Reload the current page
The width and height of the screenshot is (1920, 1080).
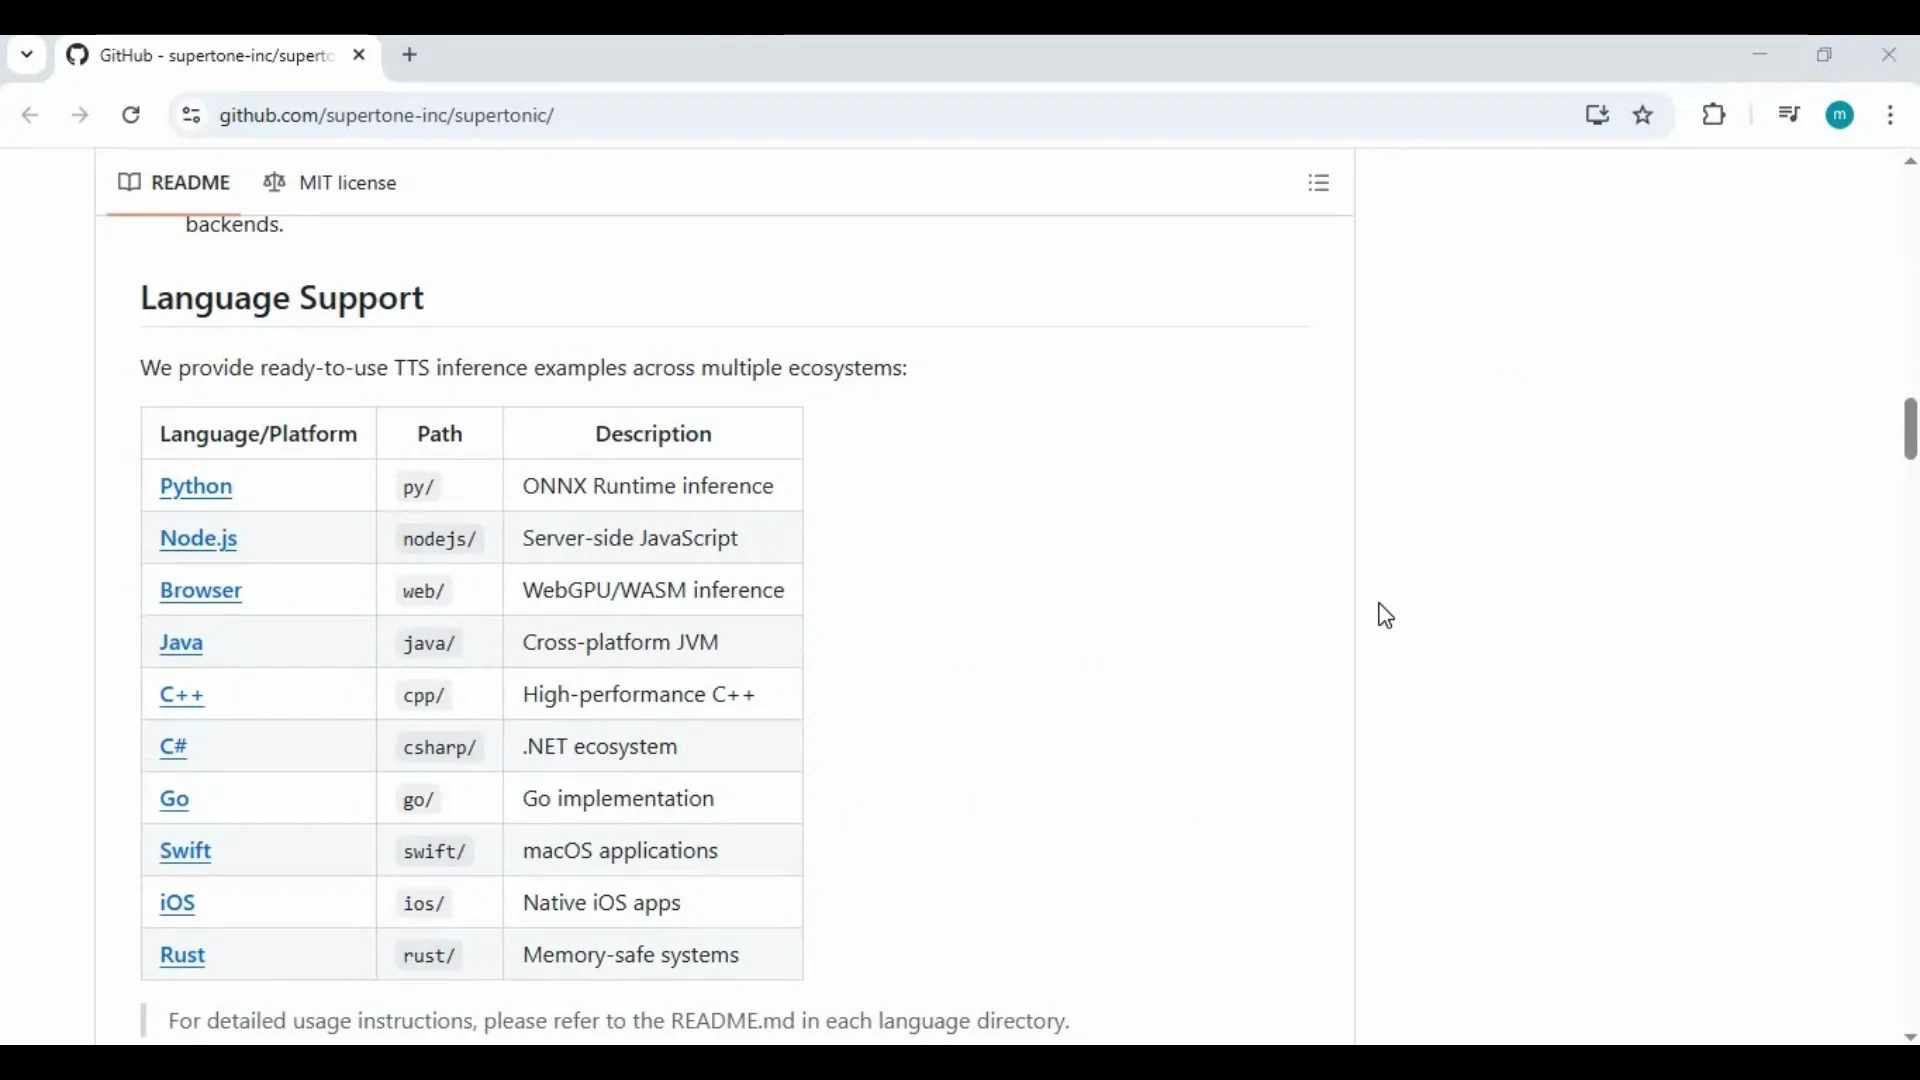[131, 115]
